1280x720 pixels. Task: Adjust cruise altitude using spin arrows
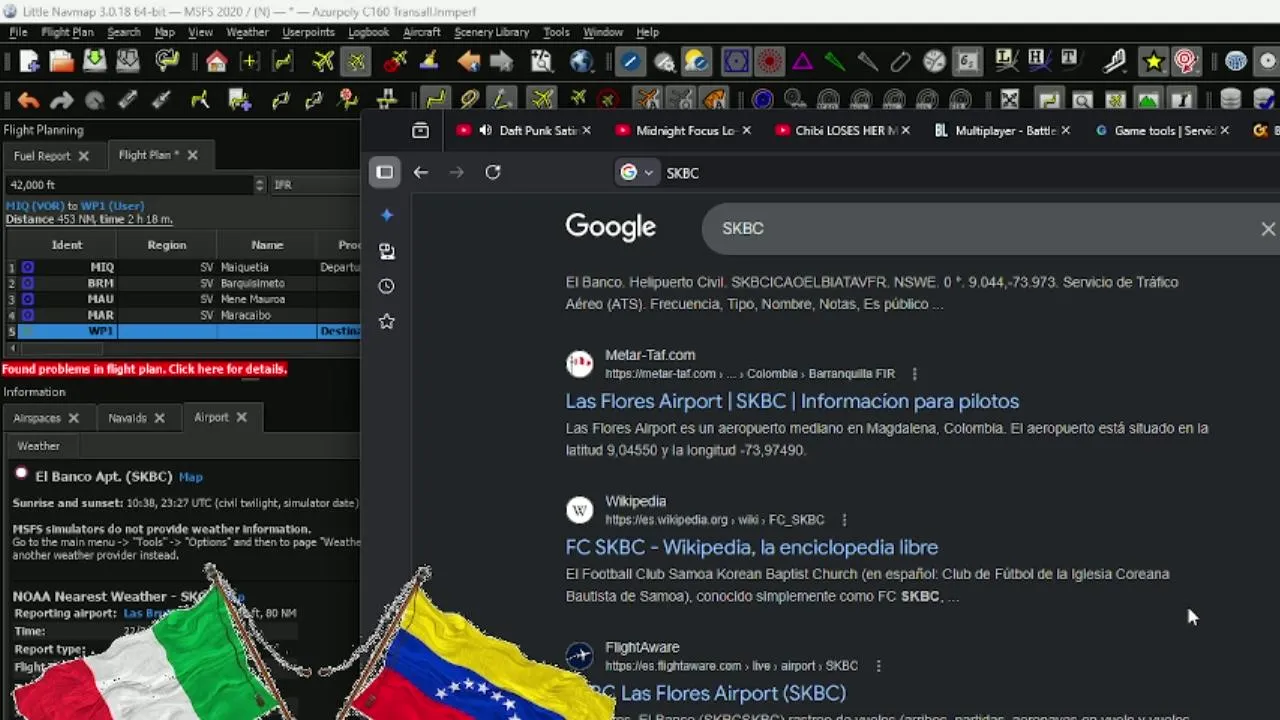pyautogui.click(x=260, y=184)
